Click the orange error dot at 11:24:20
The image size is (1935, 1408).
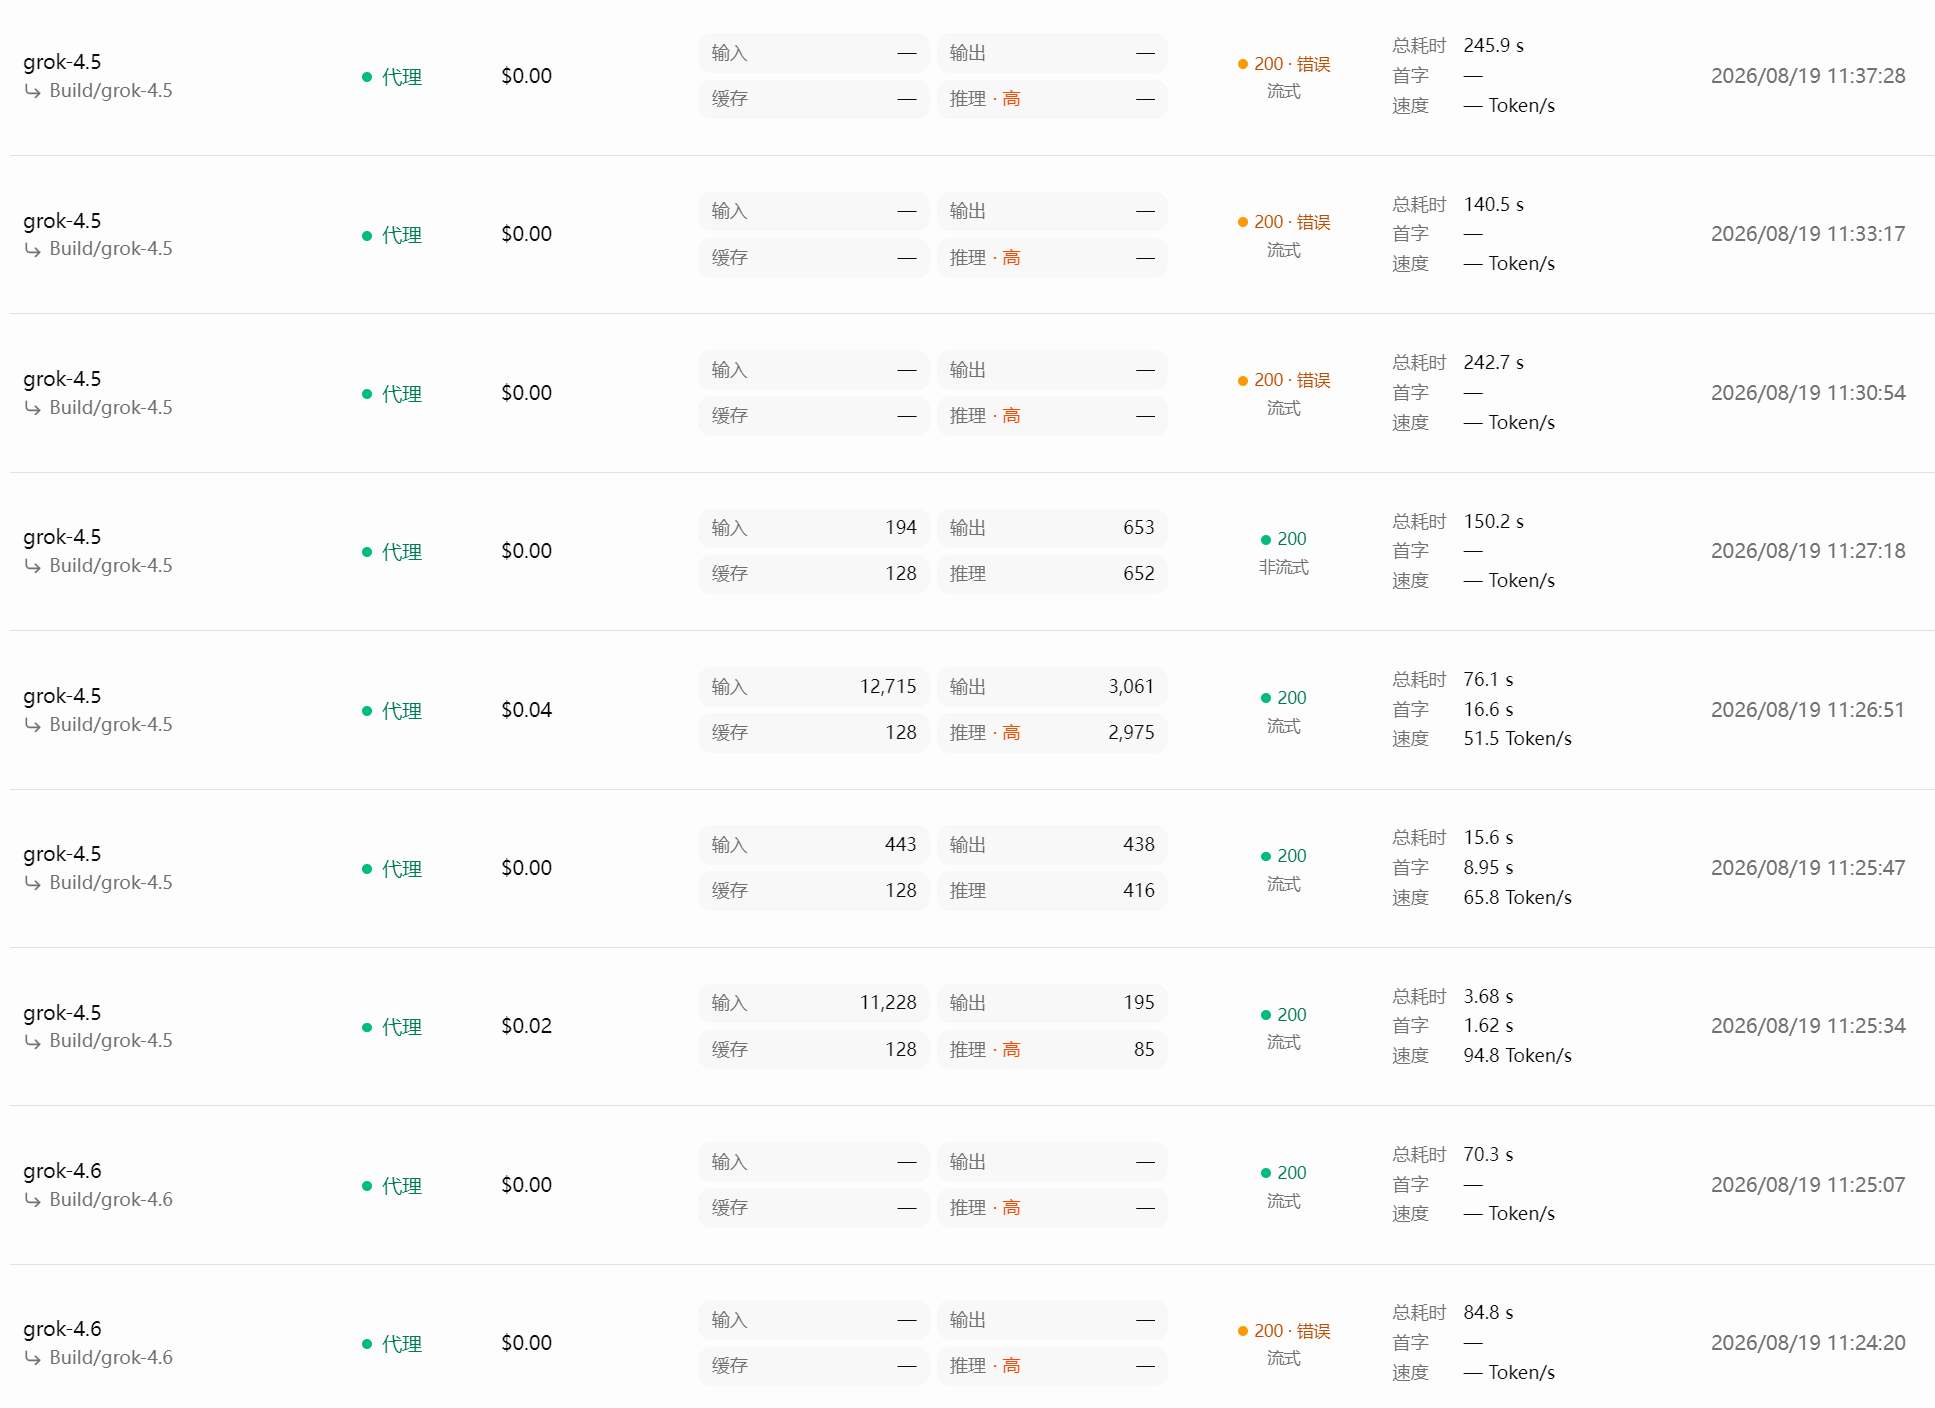point(1243,1331)
